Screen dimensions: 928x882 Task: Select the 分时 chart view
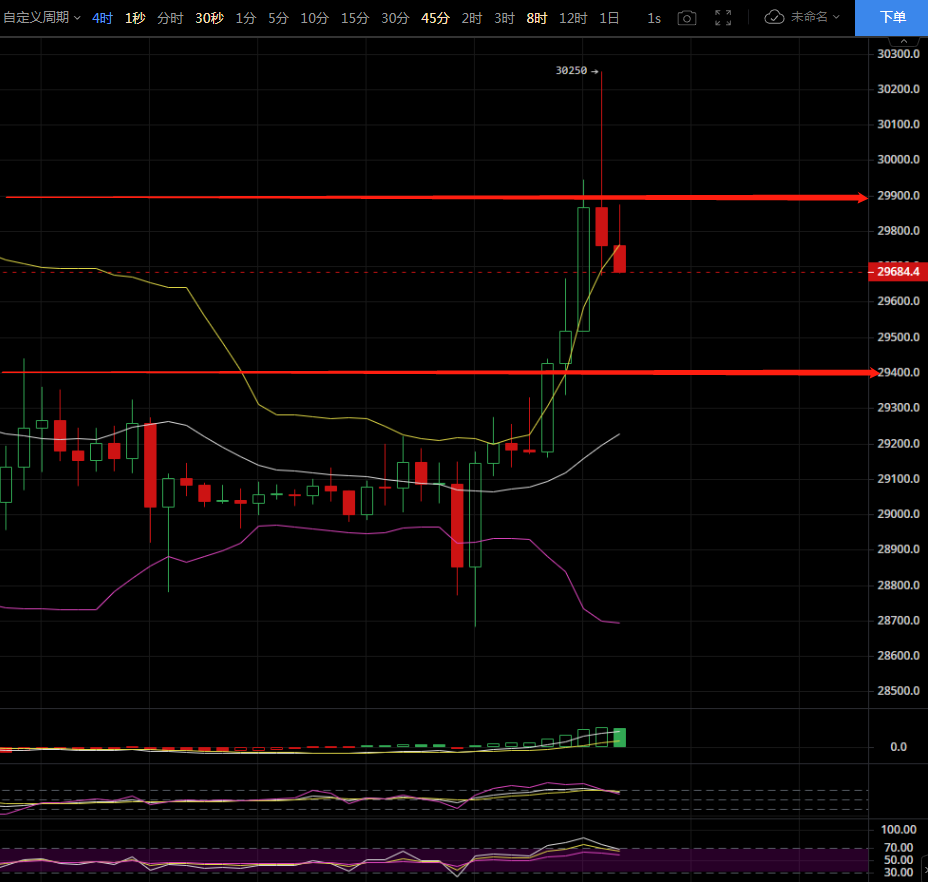tap(170, 18)
